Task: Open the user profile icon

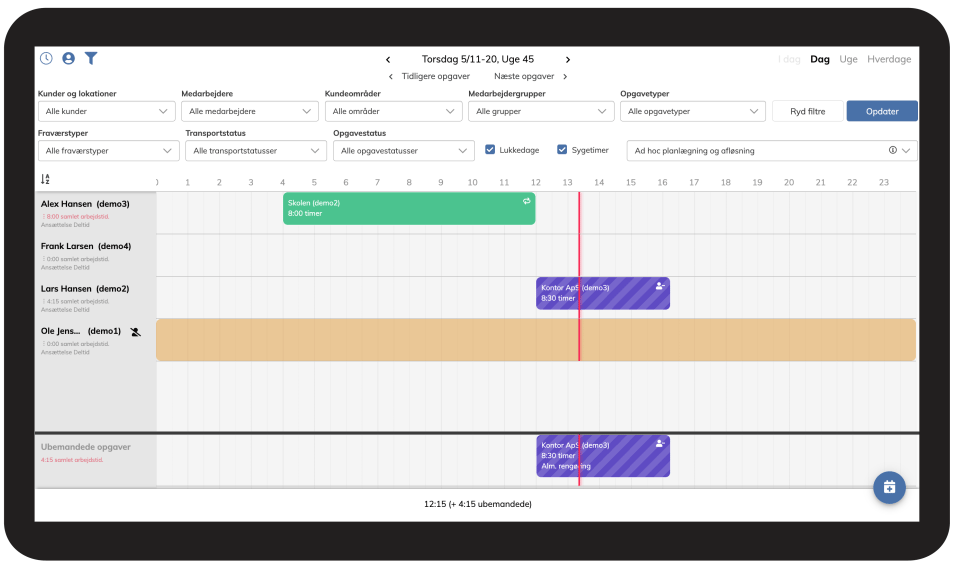Action: point(69,58)
